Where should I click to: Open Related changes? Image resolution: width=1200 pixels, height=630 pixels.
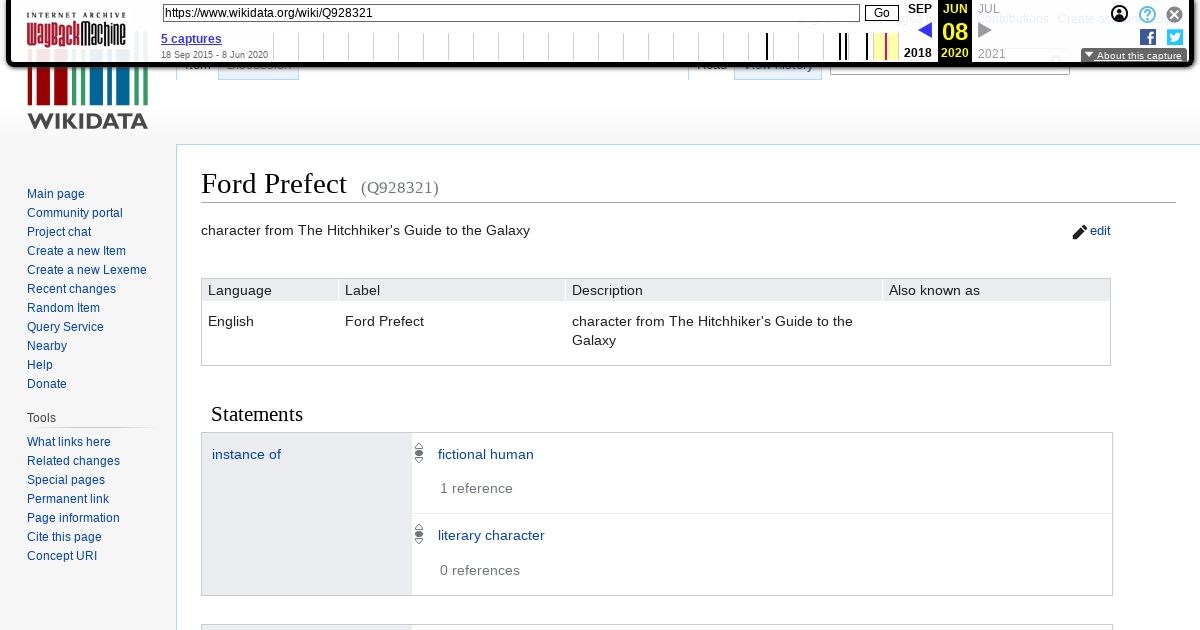click(x=73, y=461)
